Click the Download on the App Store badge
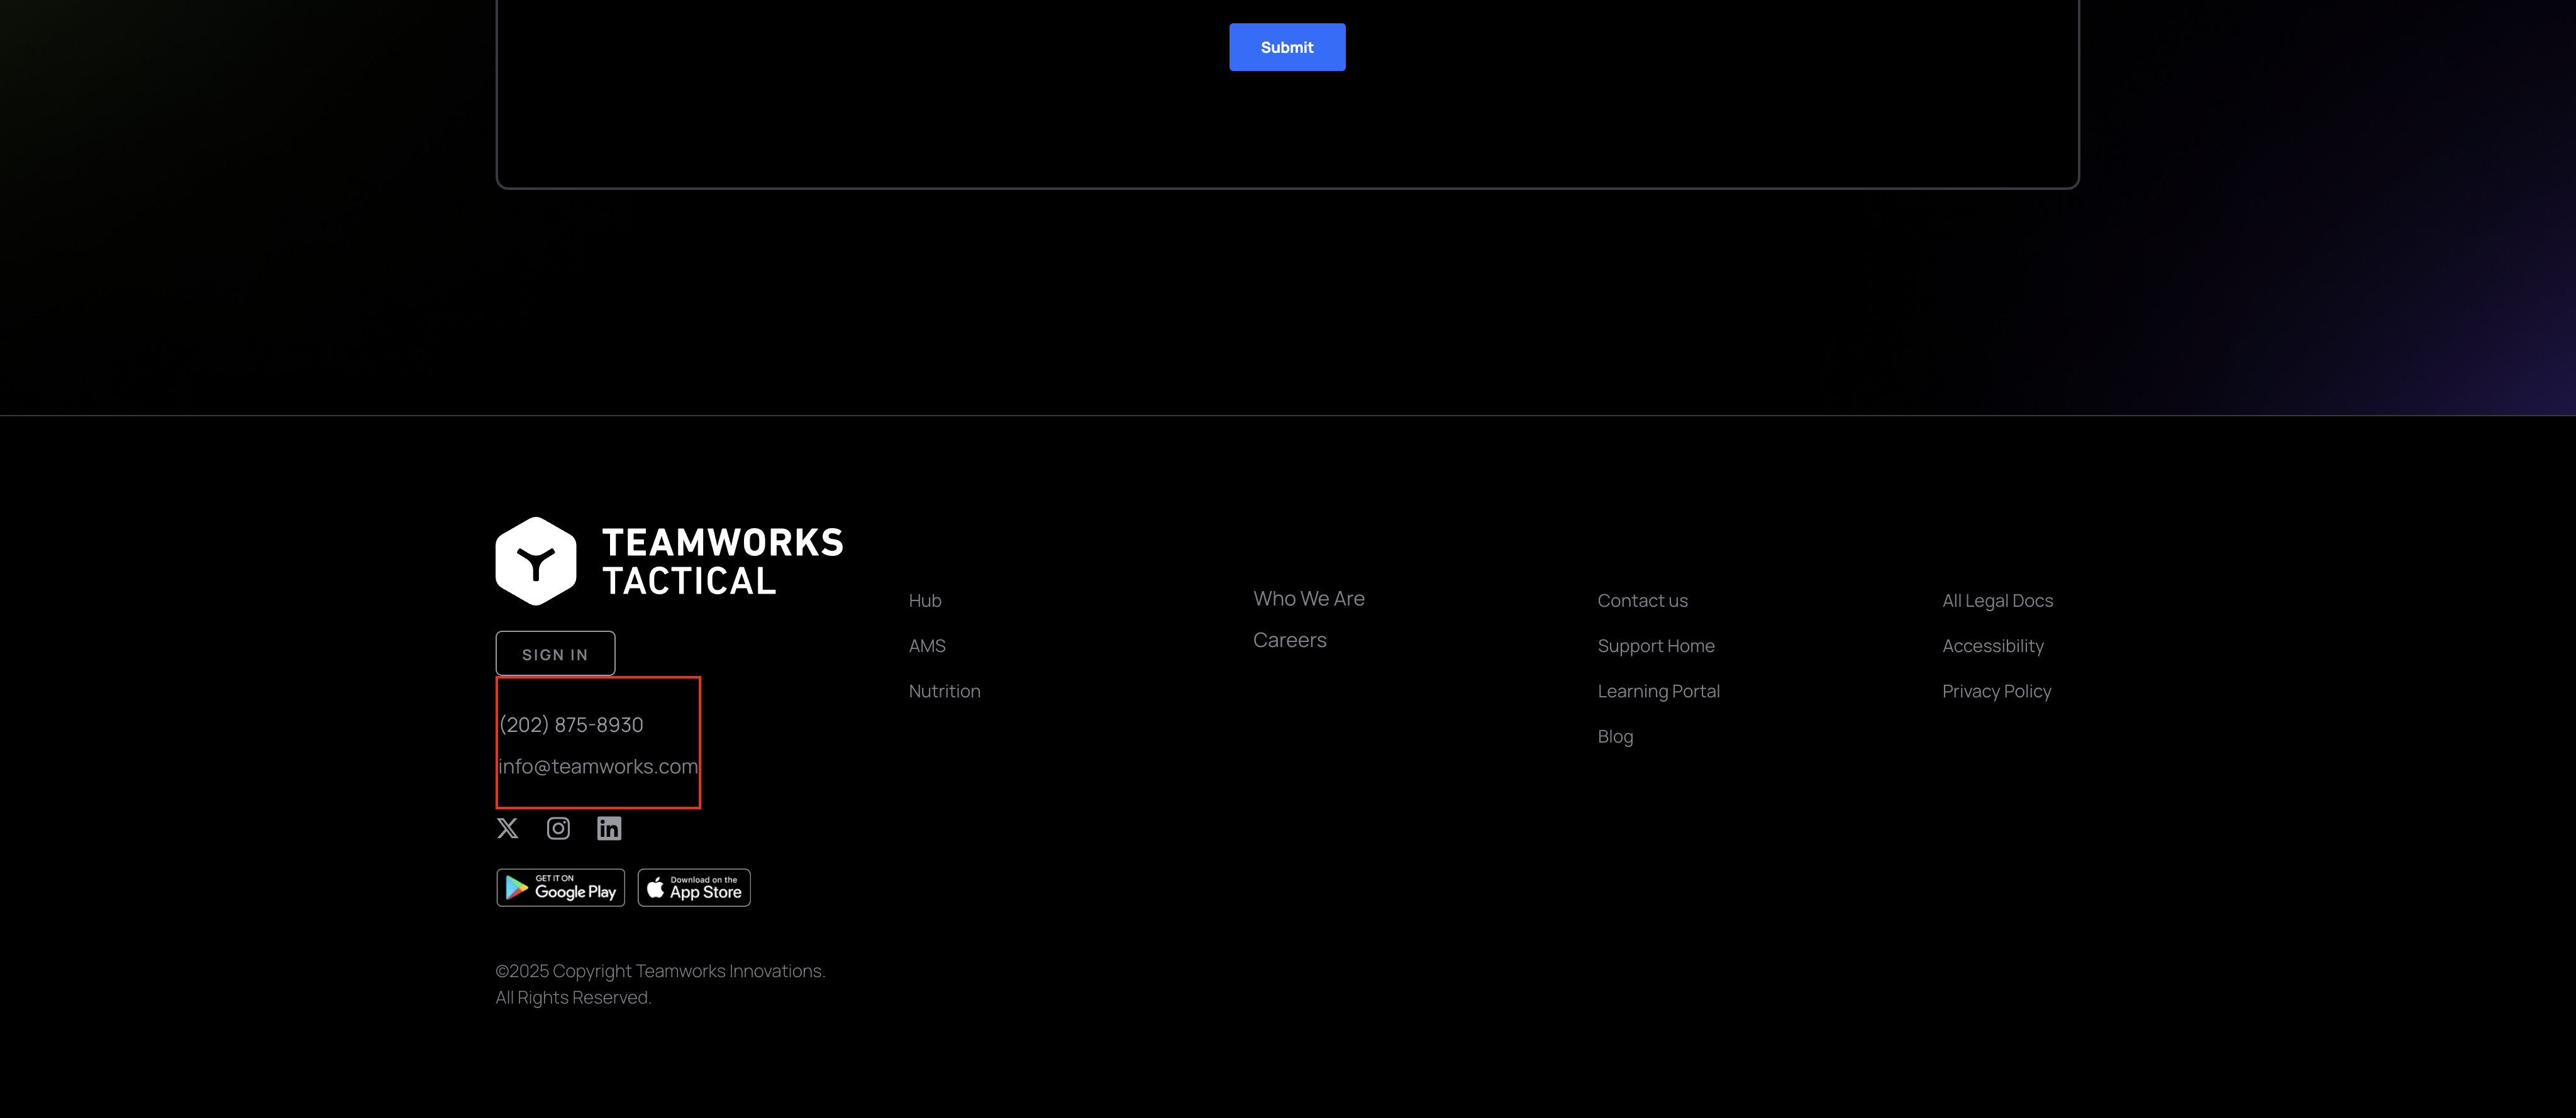 (x=694, y=888)
